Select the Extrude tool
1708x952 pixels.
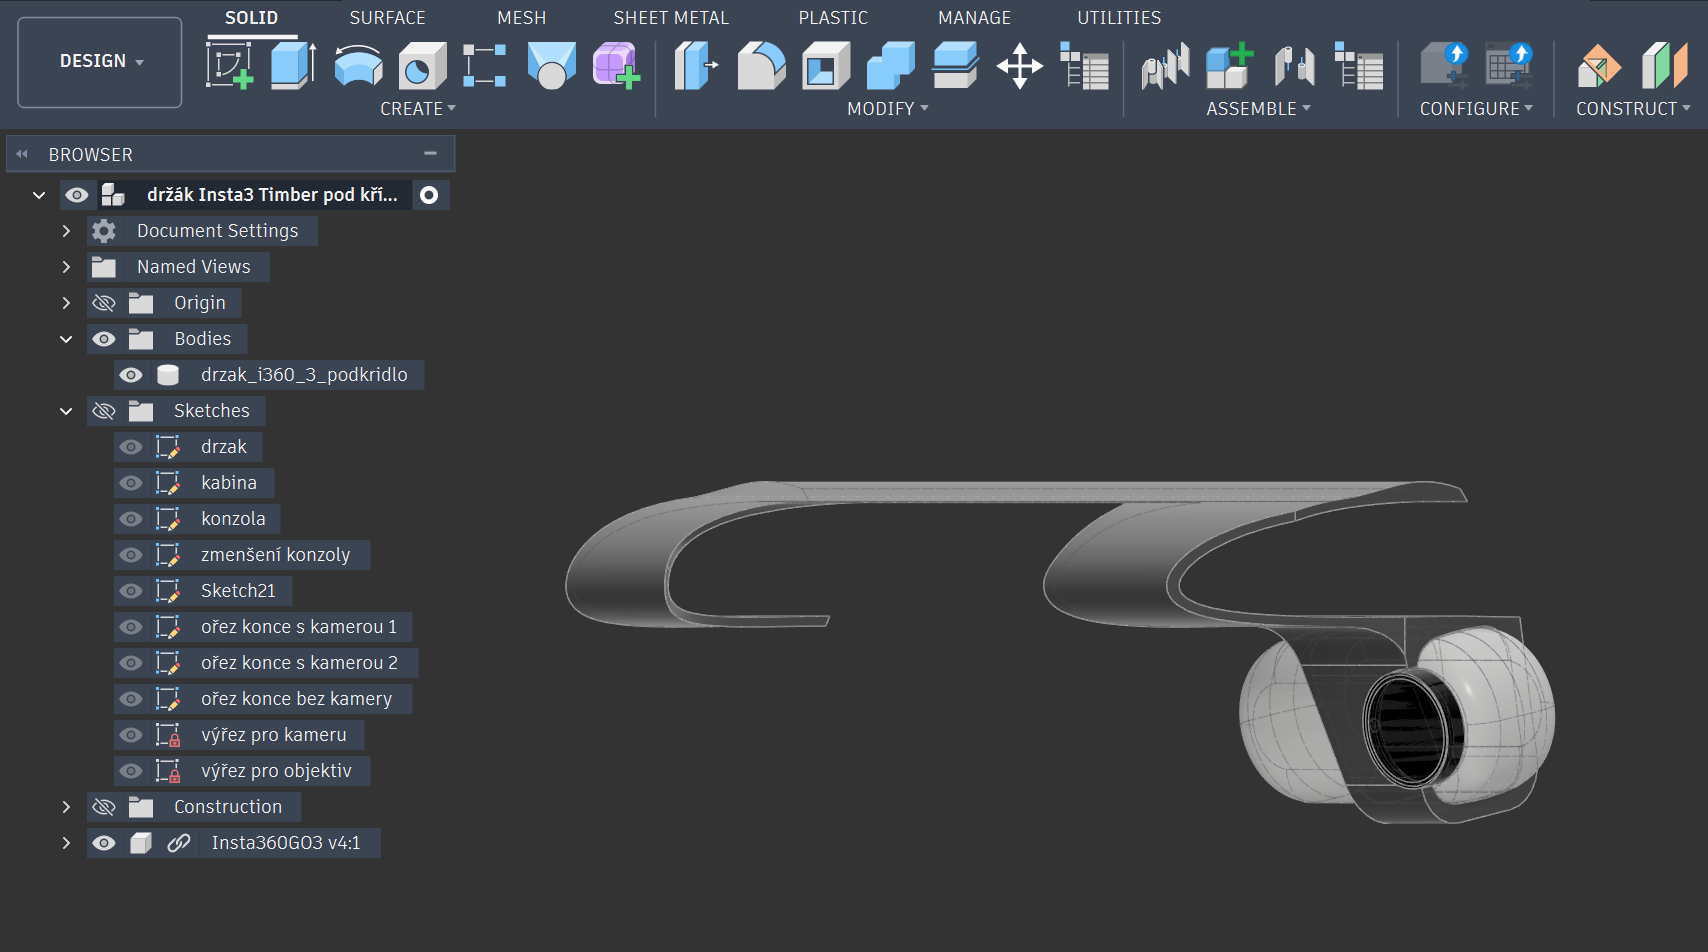293,66
